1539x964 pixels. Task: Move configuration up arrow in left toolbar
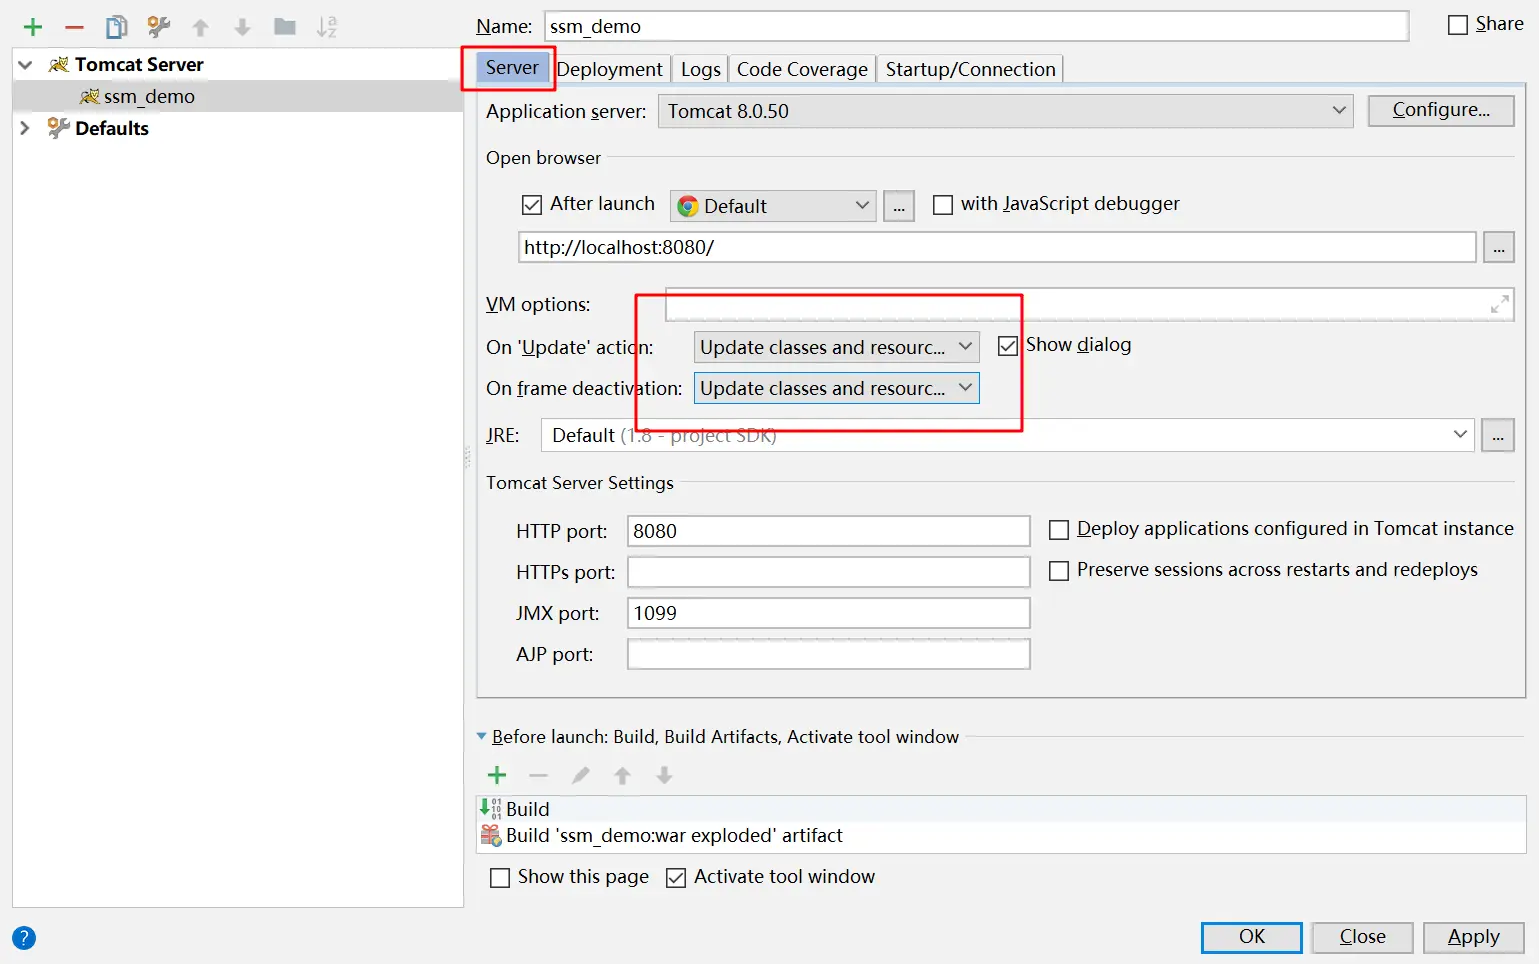201,27
